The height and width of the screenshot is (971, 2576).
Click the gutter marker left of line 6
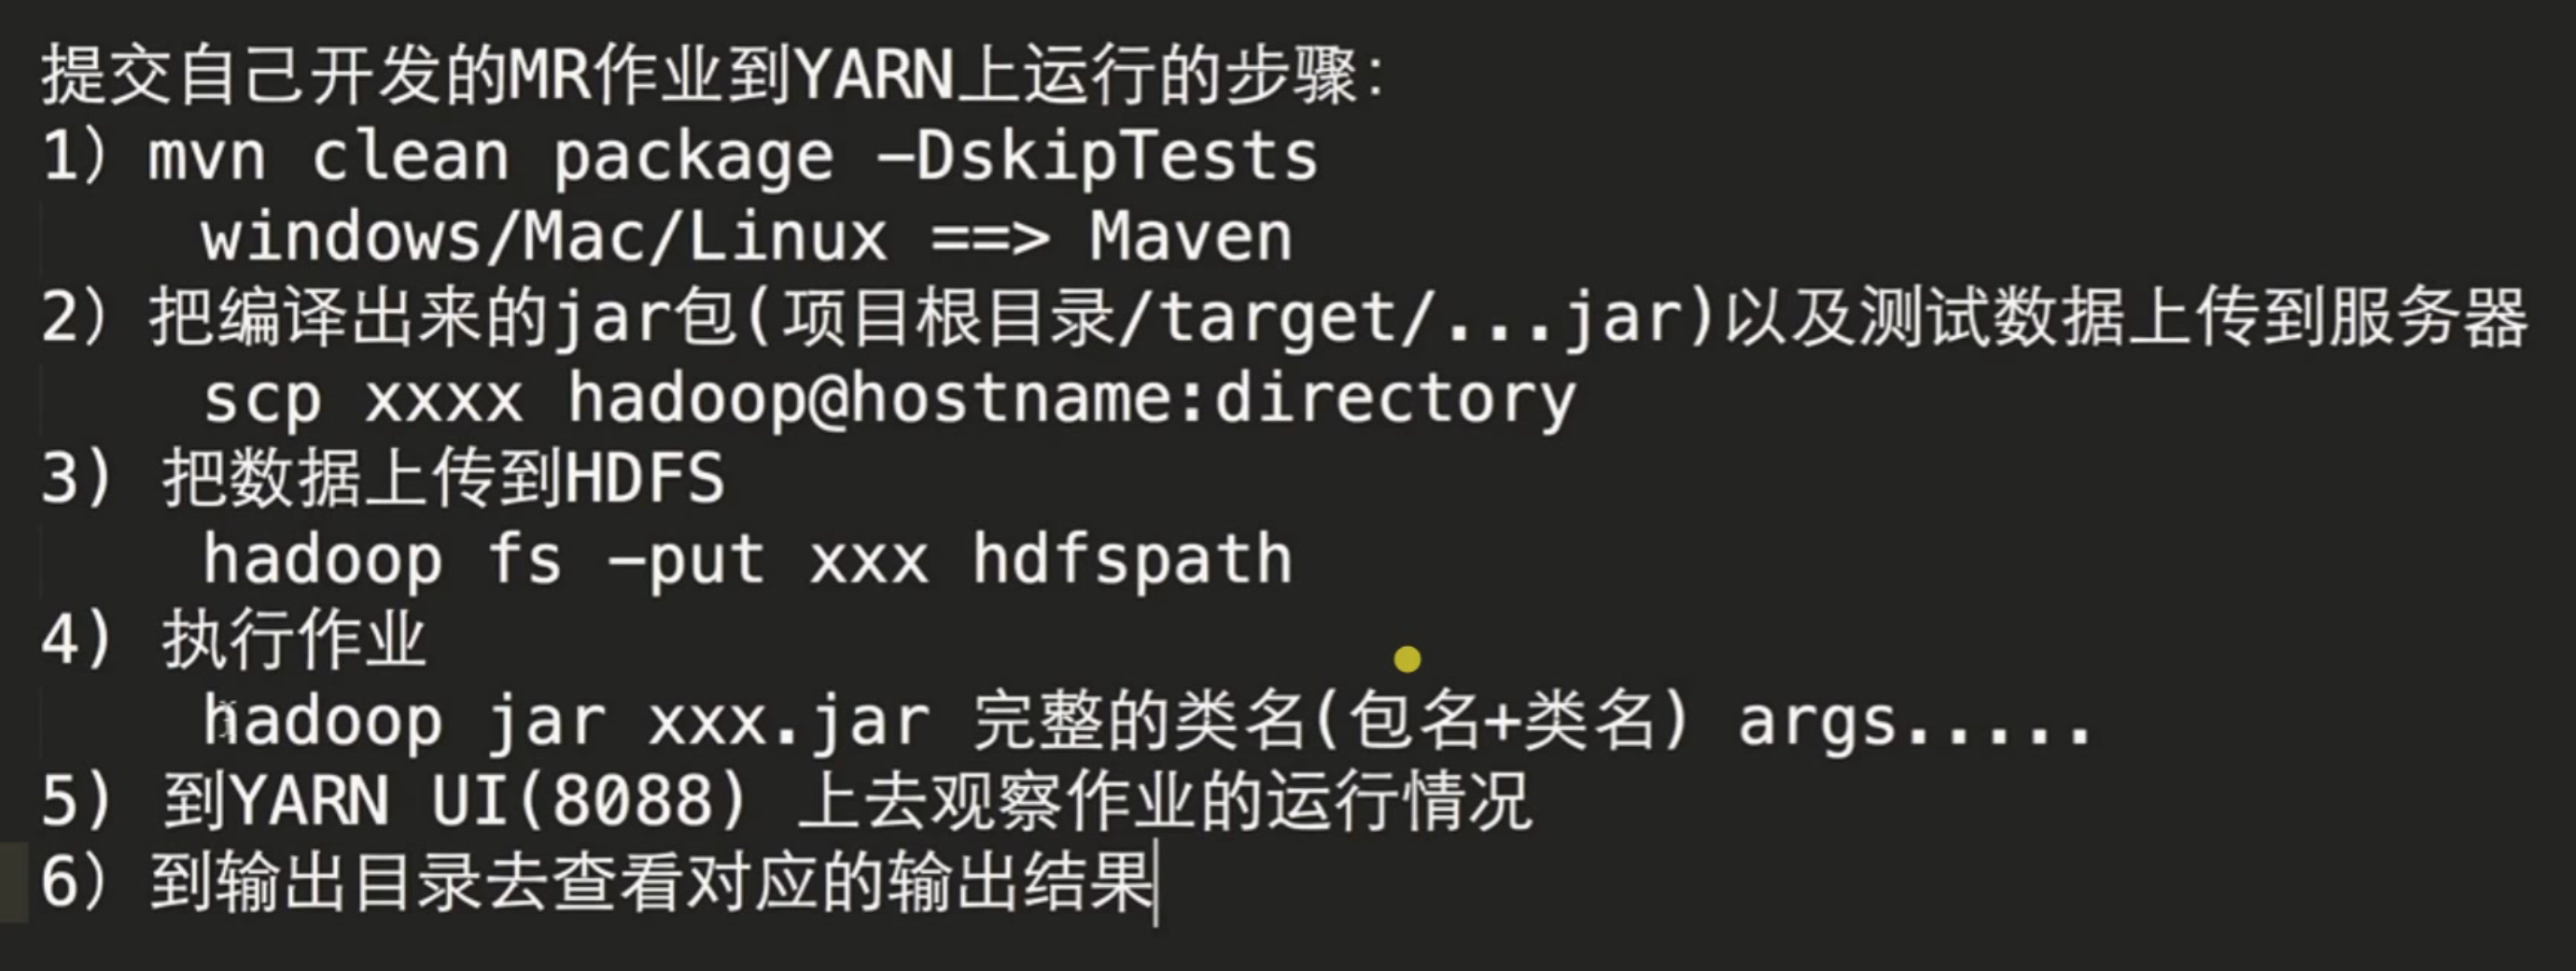tap(13, 882)
